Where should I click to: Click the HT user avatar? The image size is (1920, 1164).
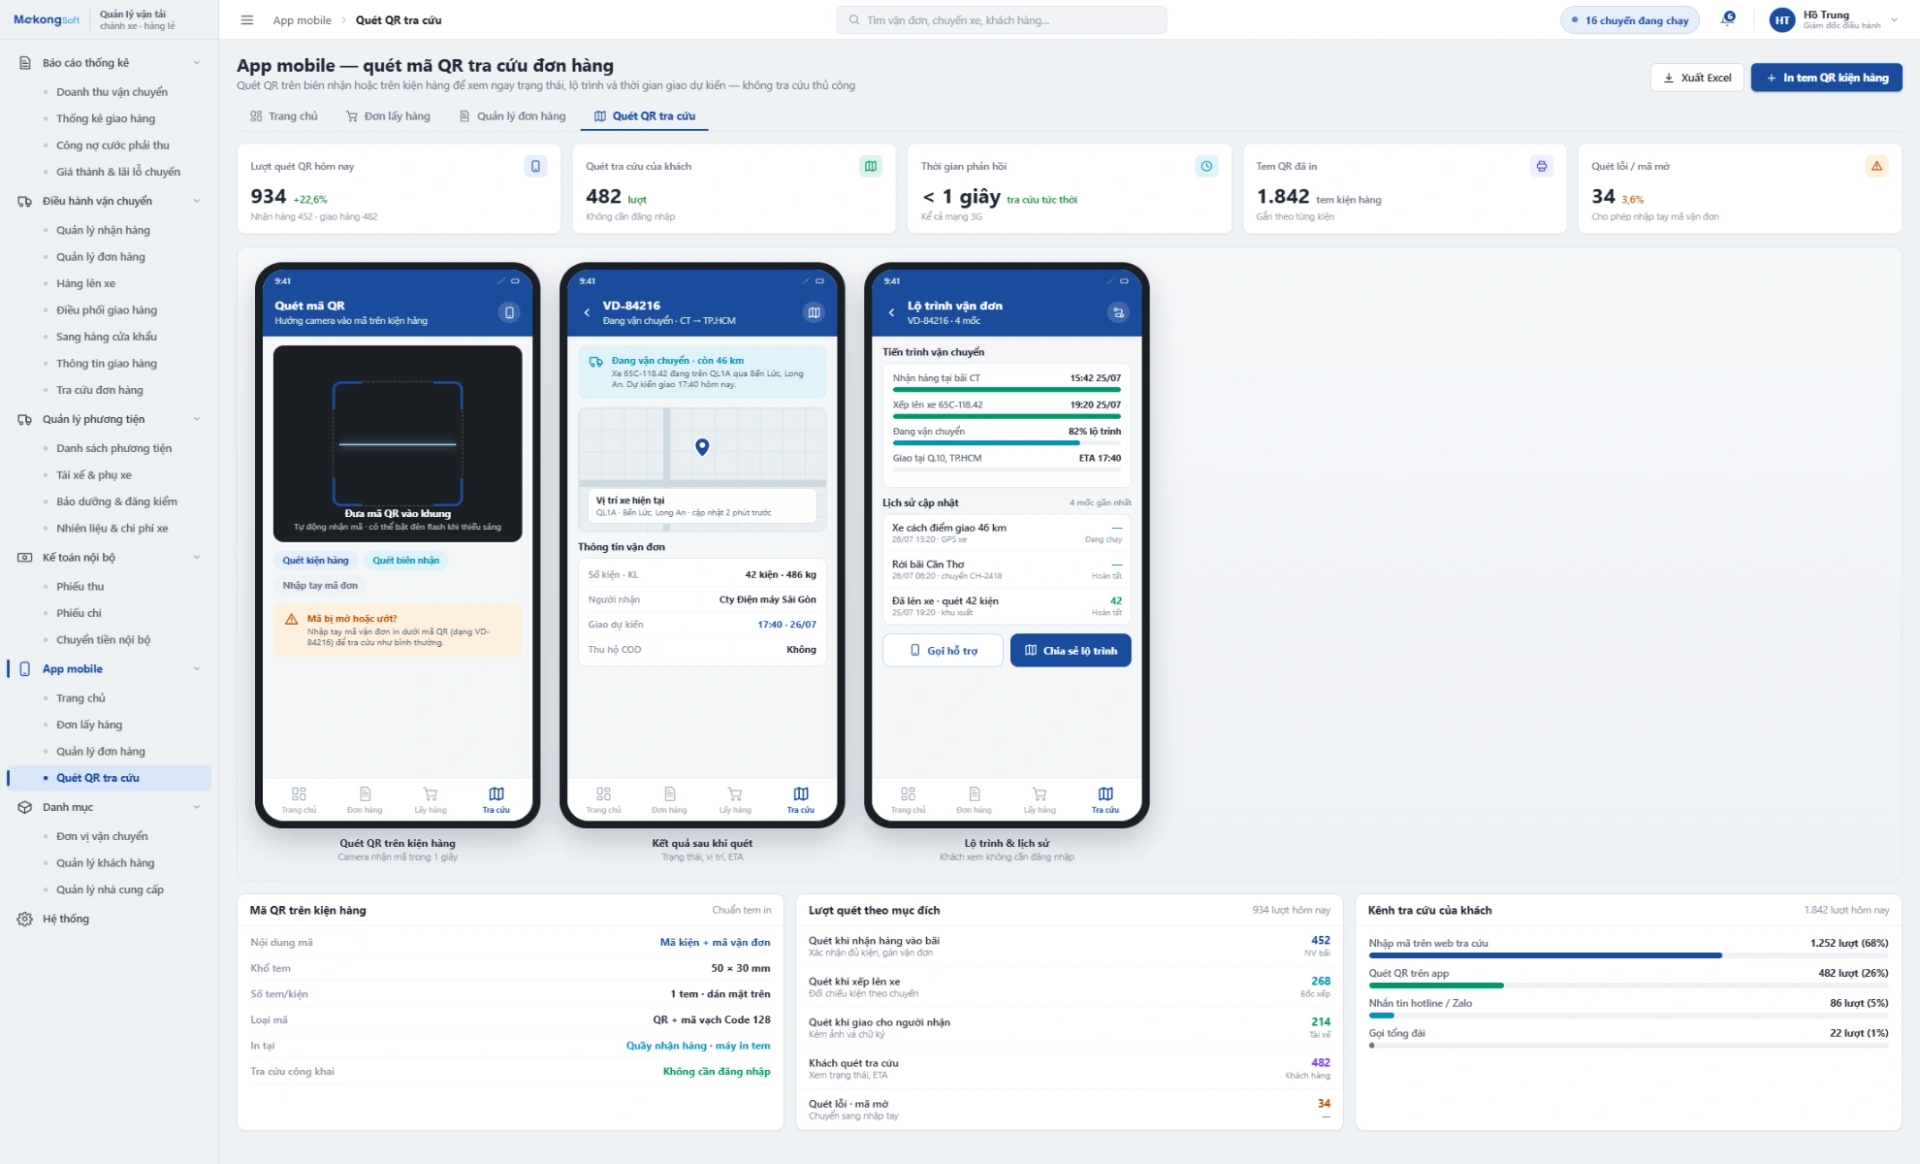(x=1782, y=20)
